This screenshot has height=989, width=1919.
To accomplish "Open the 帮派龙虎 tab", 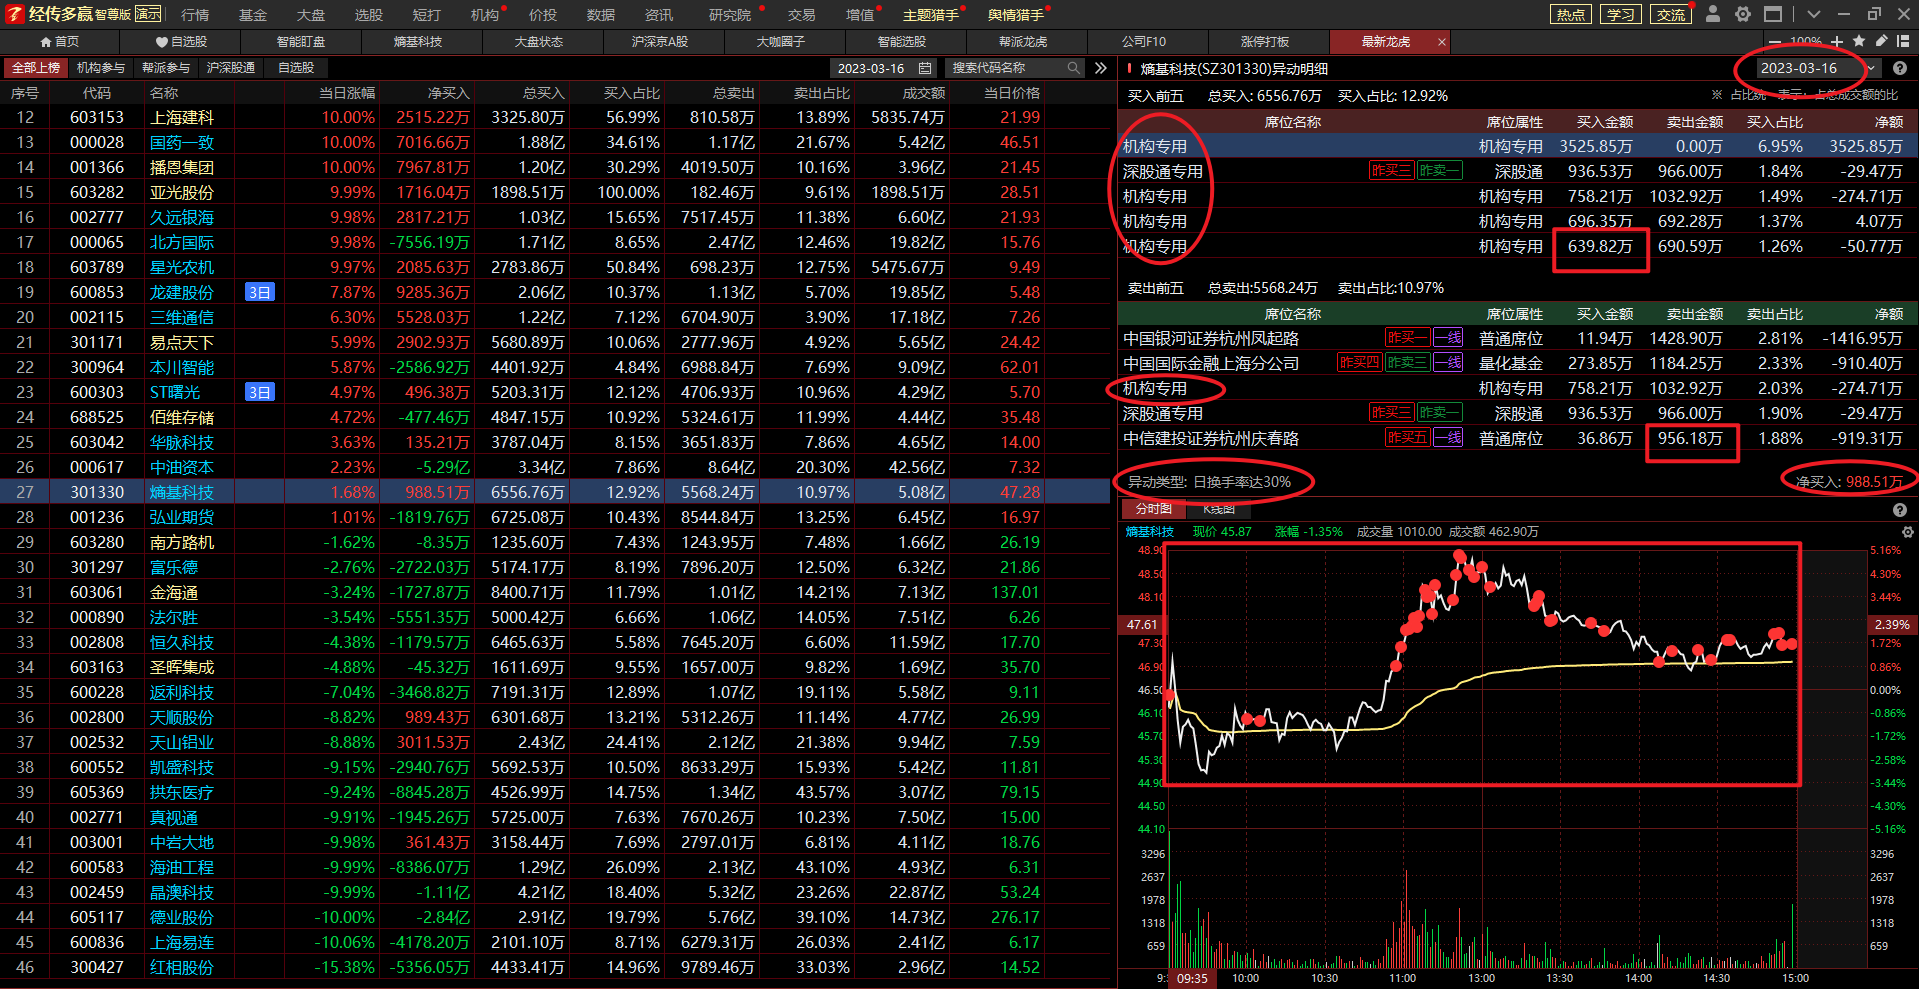I will click(x=1023, y=42).
